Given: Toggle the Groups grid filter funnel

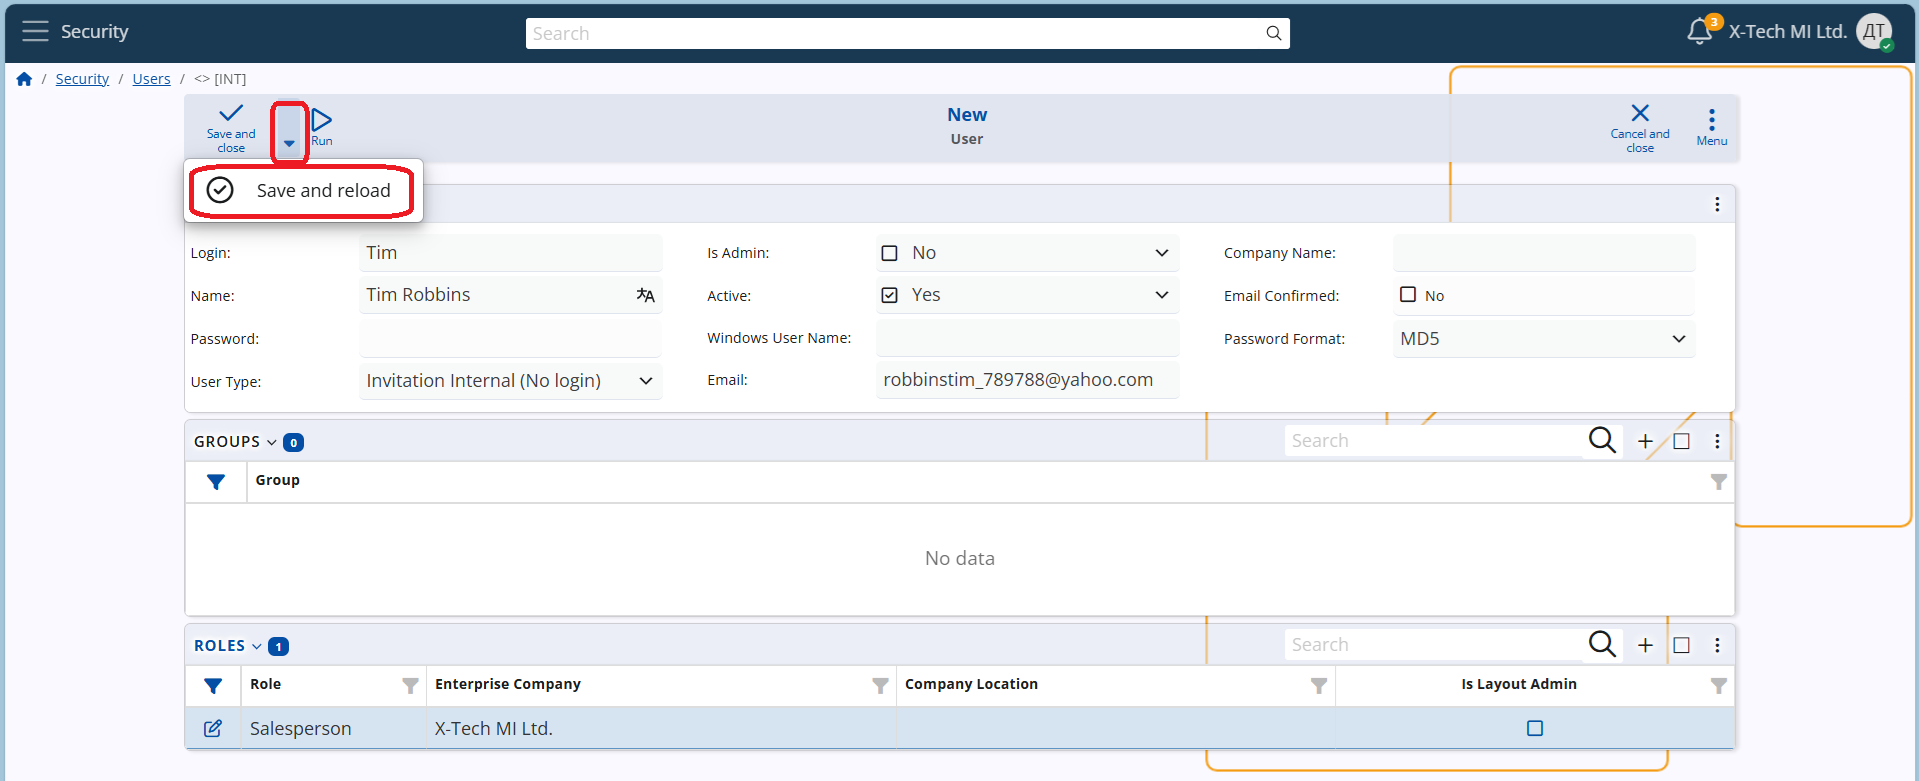Looking at the screenshot, I should click(216, 482).
